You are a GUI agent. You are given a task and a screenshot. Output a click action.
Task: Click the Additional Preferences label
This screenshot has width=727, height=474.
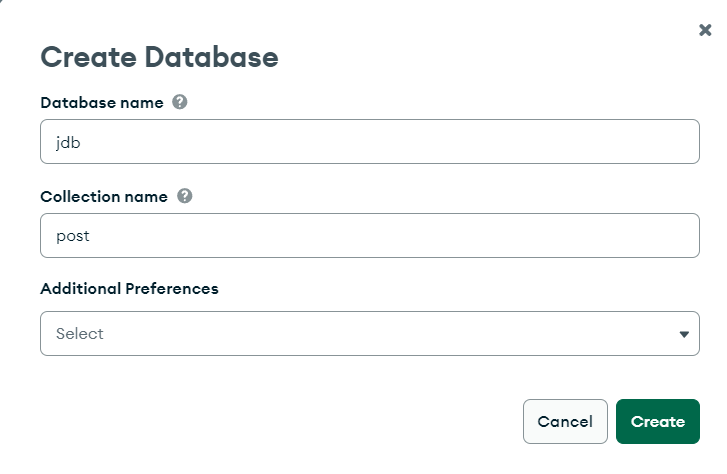(129, 288)
